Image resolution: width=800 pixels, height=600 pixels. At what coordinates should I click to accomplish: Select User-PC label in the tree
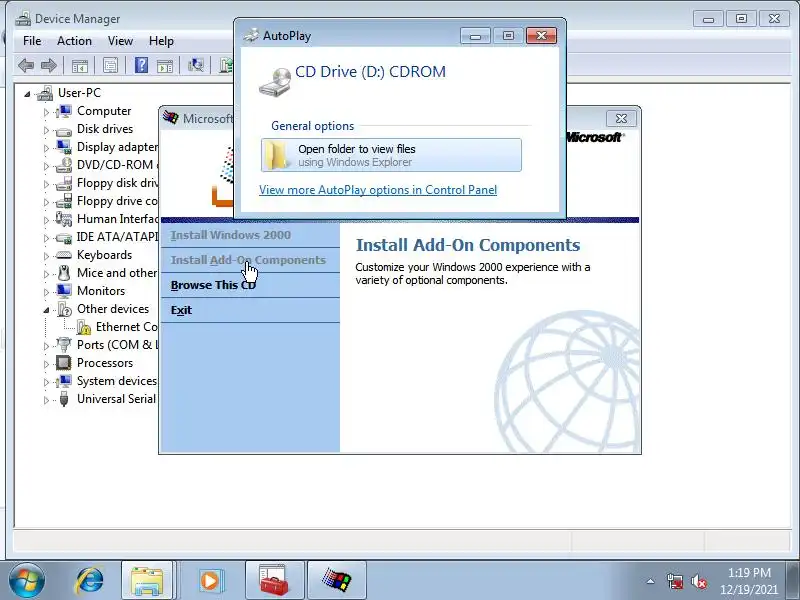point(80,93)
